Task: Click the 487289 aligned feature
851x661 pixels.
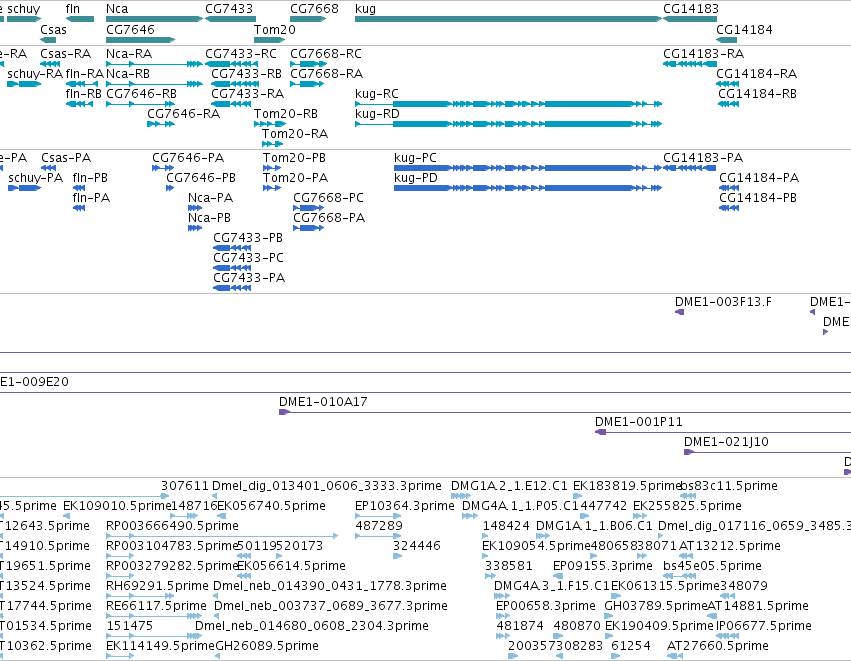Action: [x=378, y=536]
